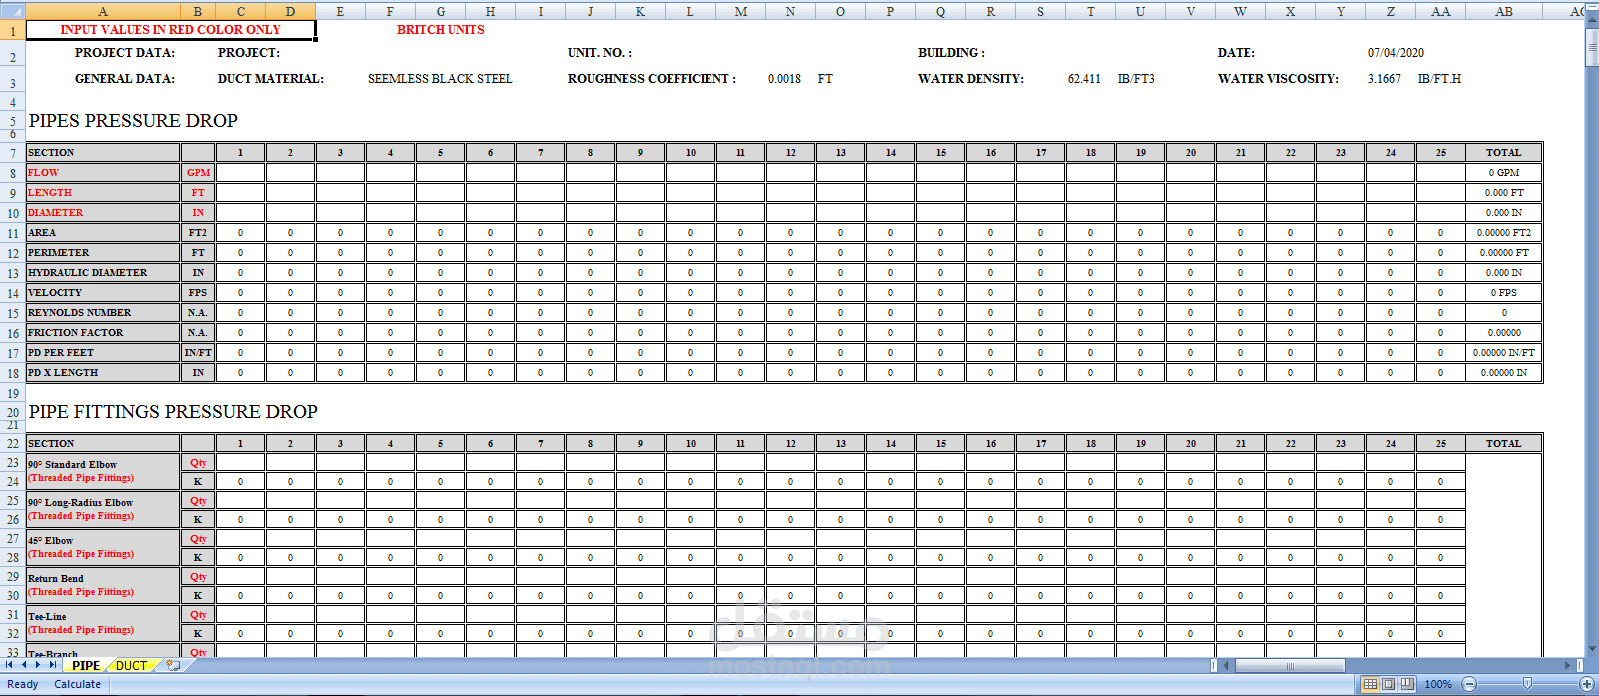Screen dimensions: 1599x696
Task: Click the vertical scrollbar up arrow
Action: coord(1592,22)
